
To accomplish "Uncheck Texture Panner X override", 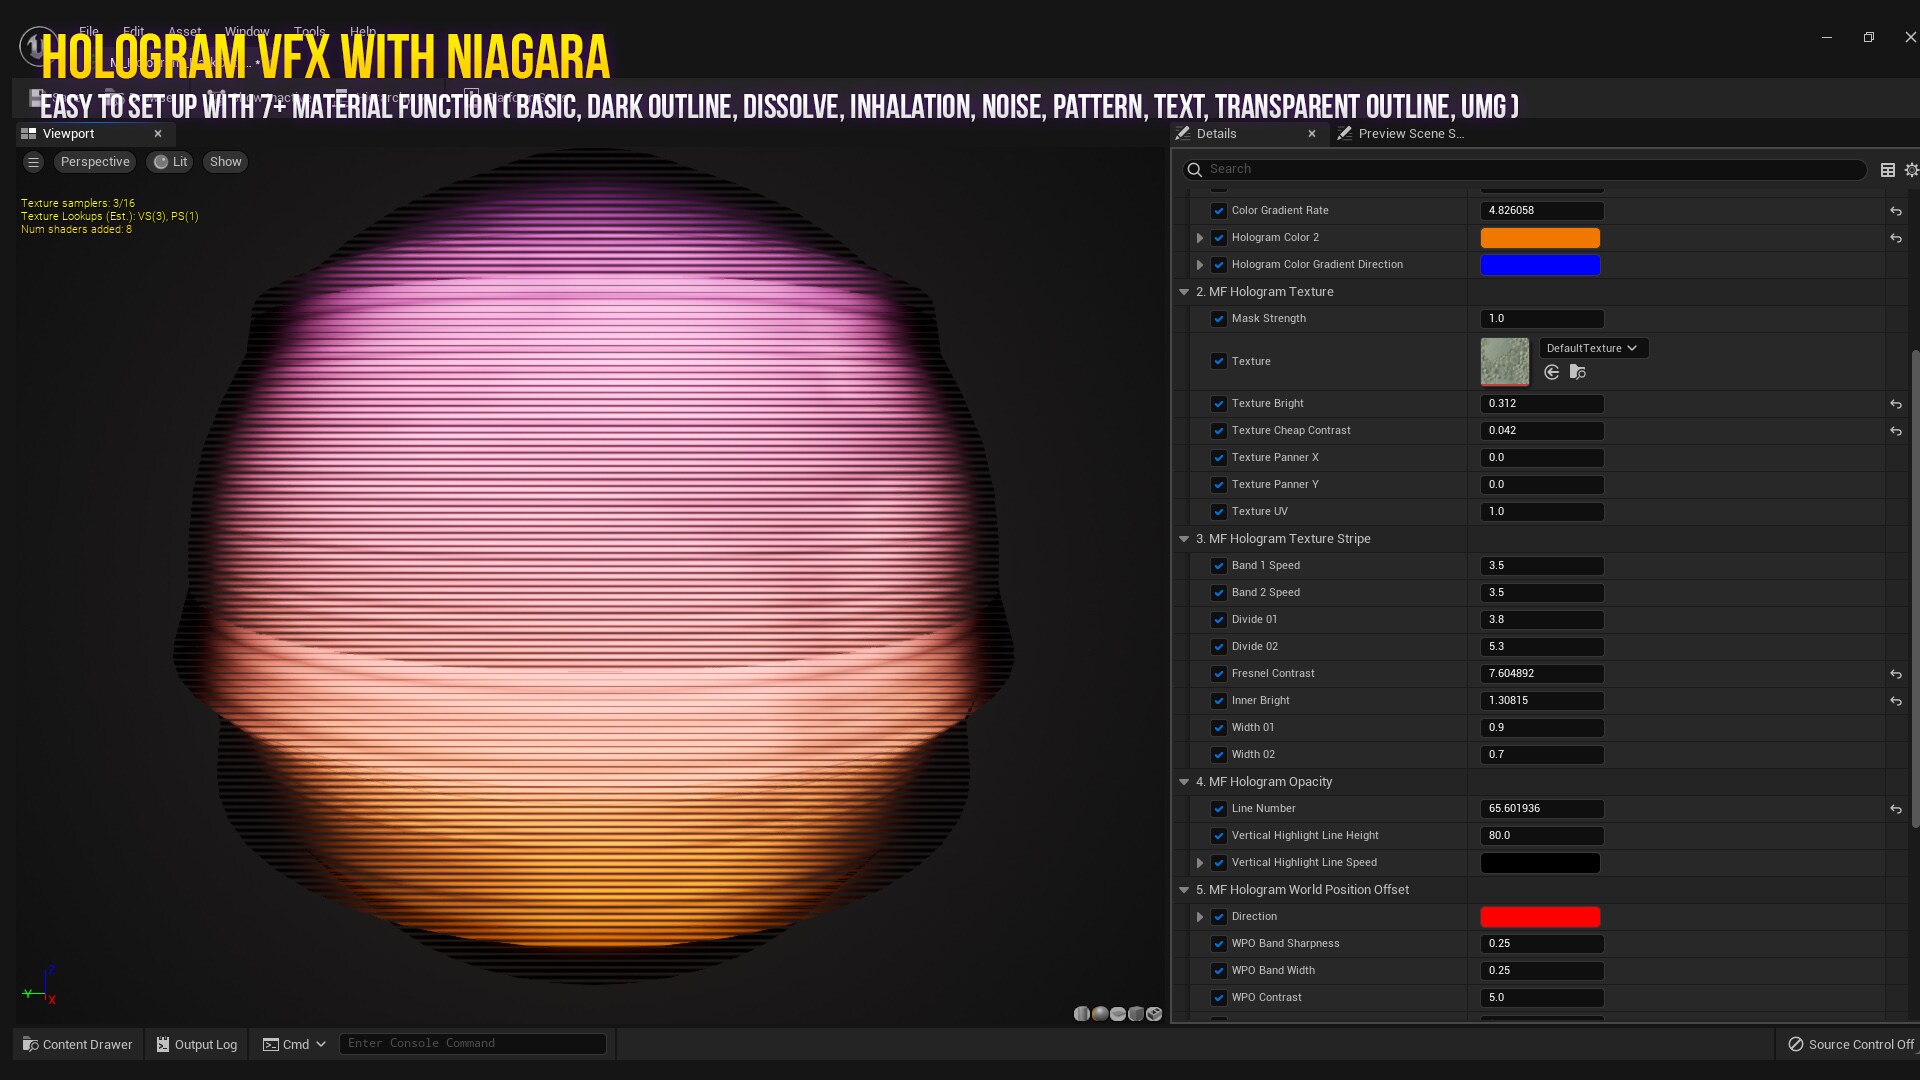I will pos(1218,458).
